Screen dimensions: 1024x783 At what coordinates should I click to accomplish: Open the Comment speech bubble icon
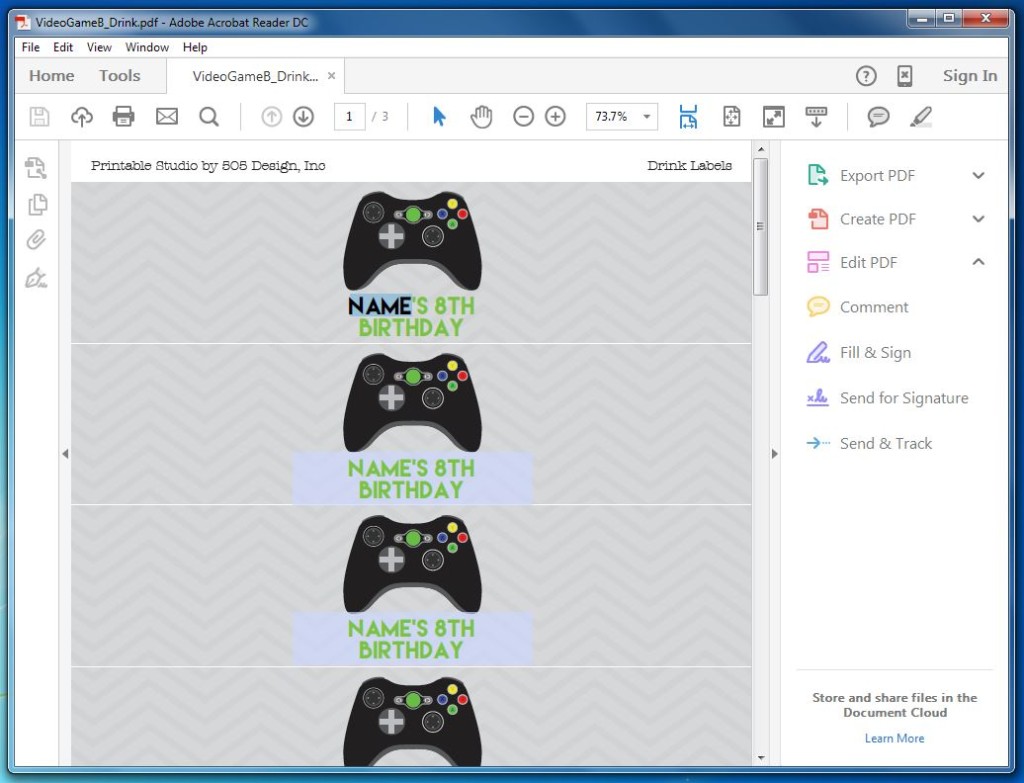[877, 116]
